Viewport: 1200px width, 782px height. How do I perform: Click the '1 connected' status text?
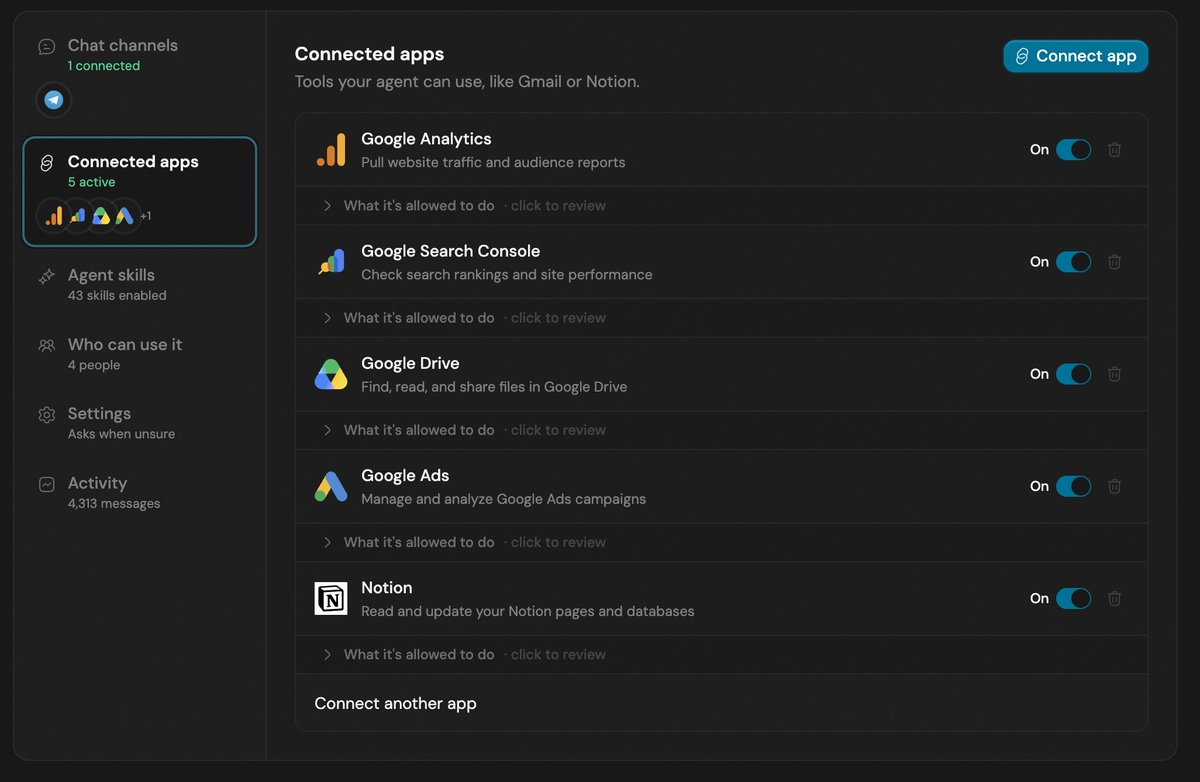click(104, 66)
